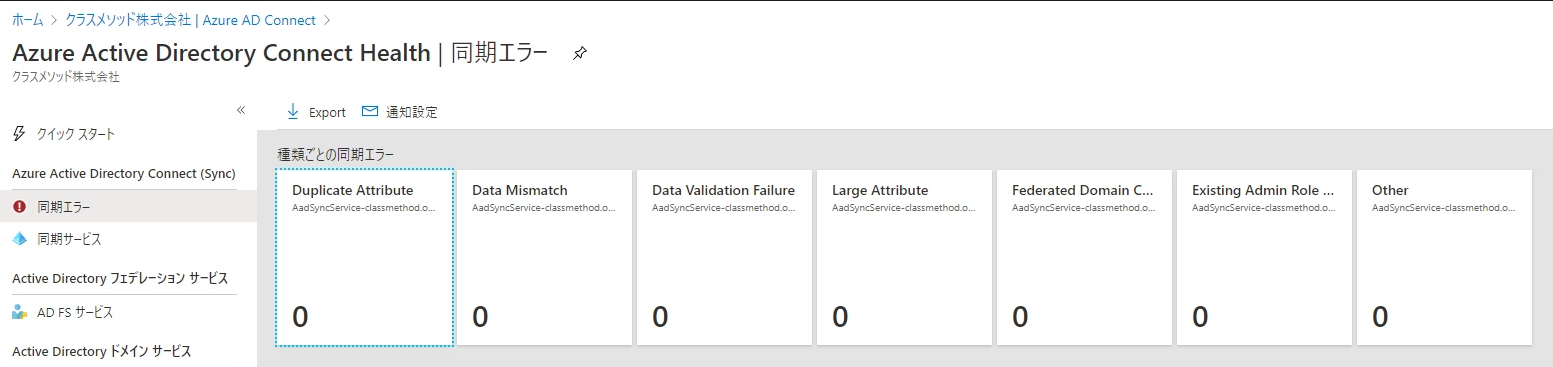The width and height of the screenshot is (1553, 367).
Task: Open the Data Validation Failure tile
Action: 725,257
